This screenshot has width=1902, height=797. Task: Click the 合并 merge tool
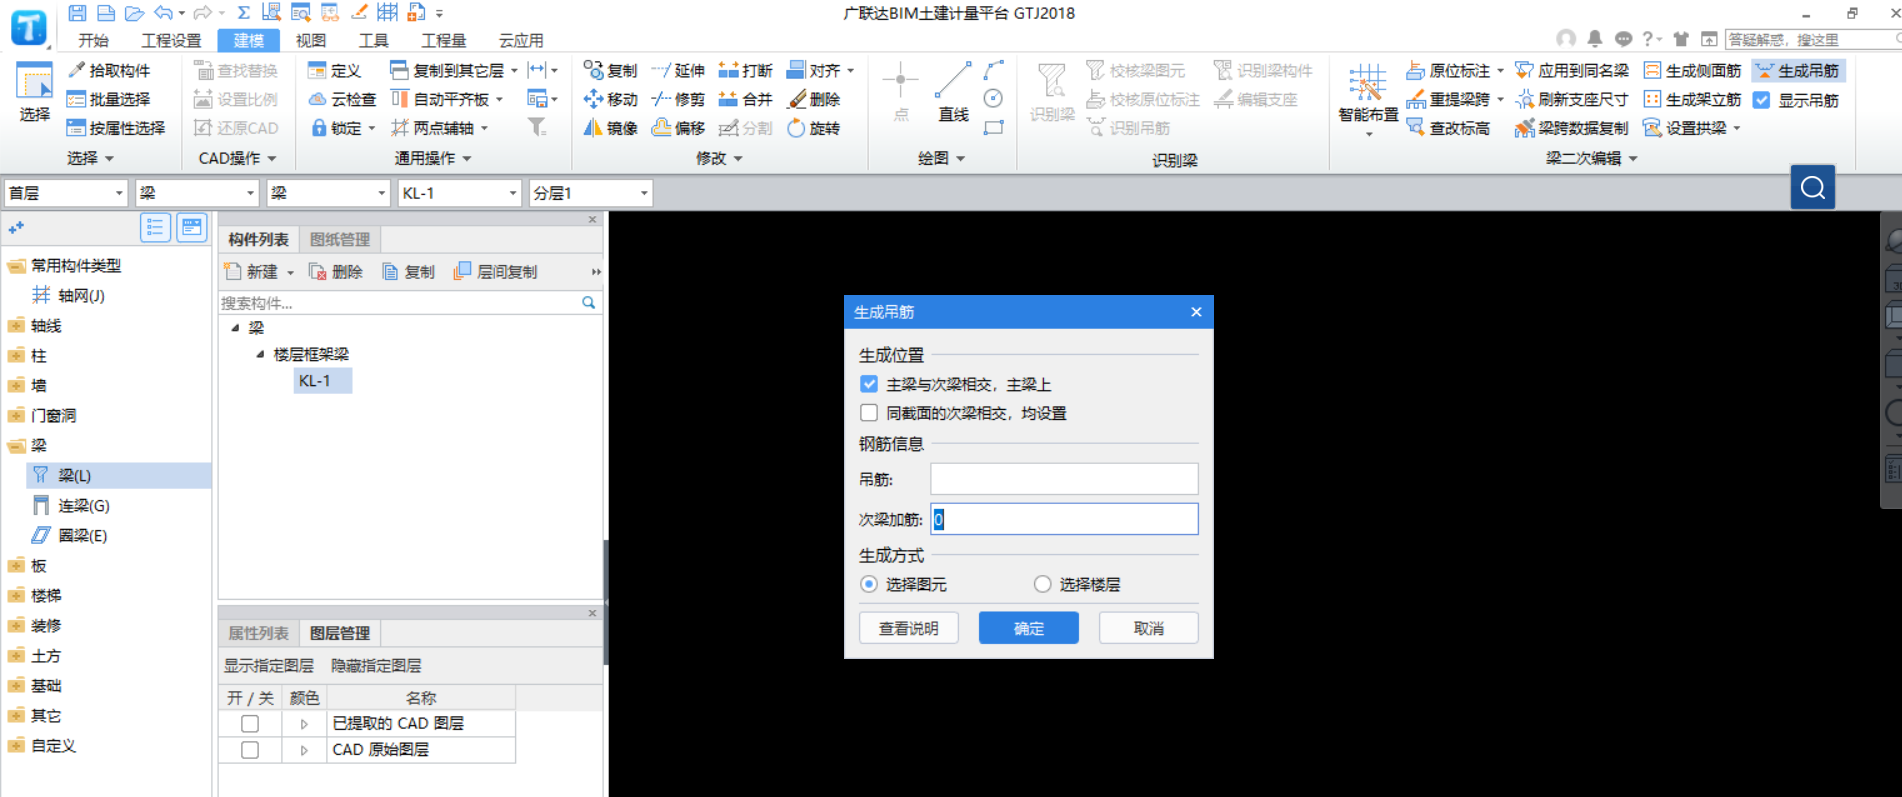point(746,99)
